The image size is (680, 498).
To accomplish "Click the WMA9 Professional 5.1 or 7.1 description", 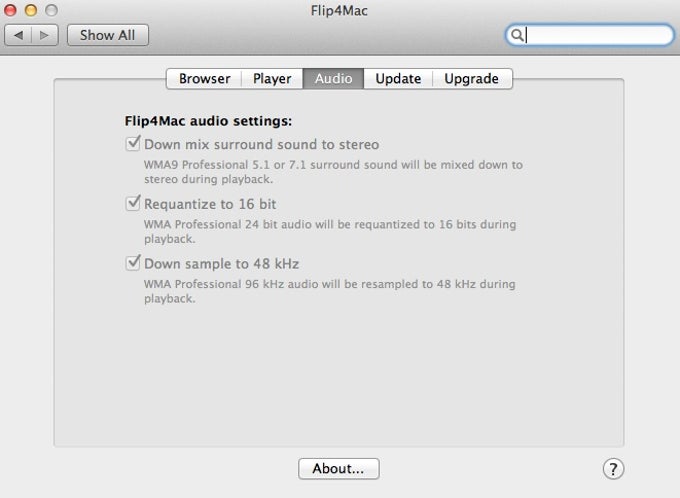I will click(333, 172).
